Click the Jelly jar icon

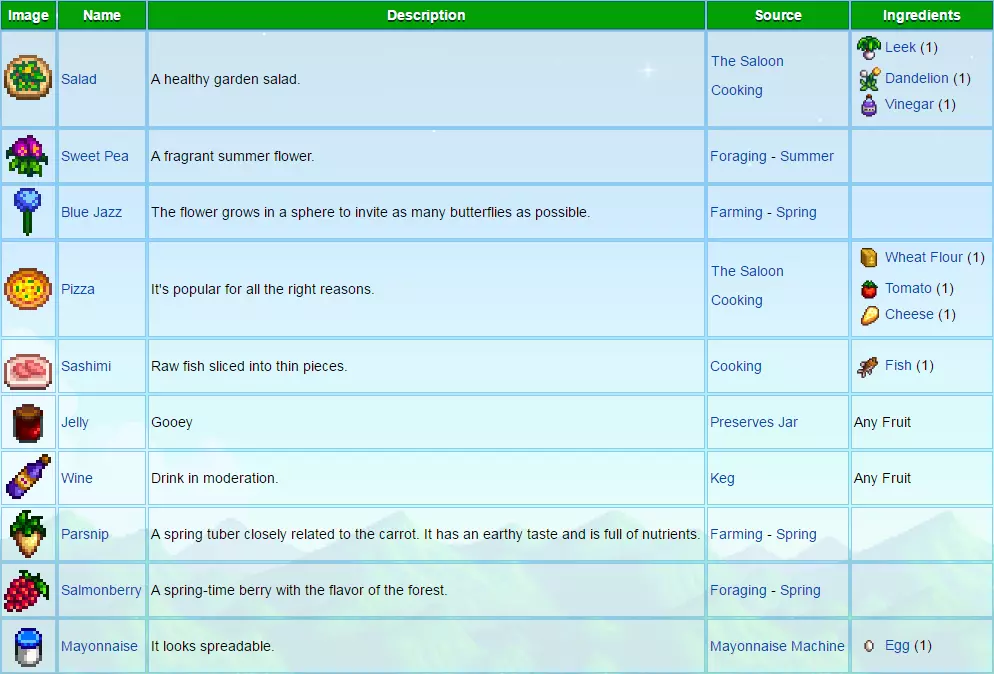[x=28, y=422]
